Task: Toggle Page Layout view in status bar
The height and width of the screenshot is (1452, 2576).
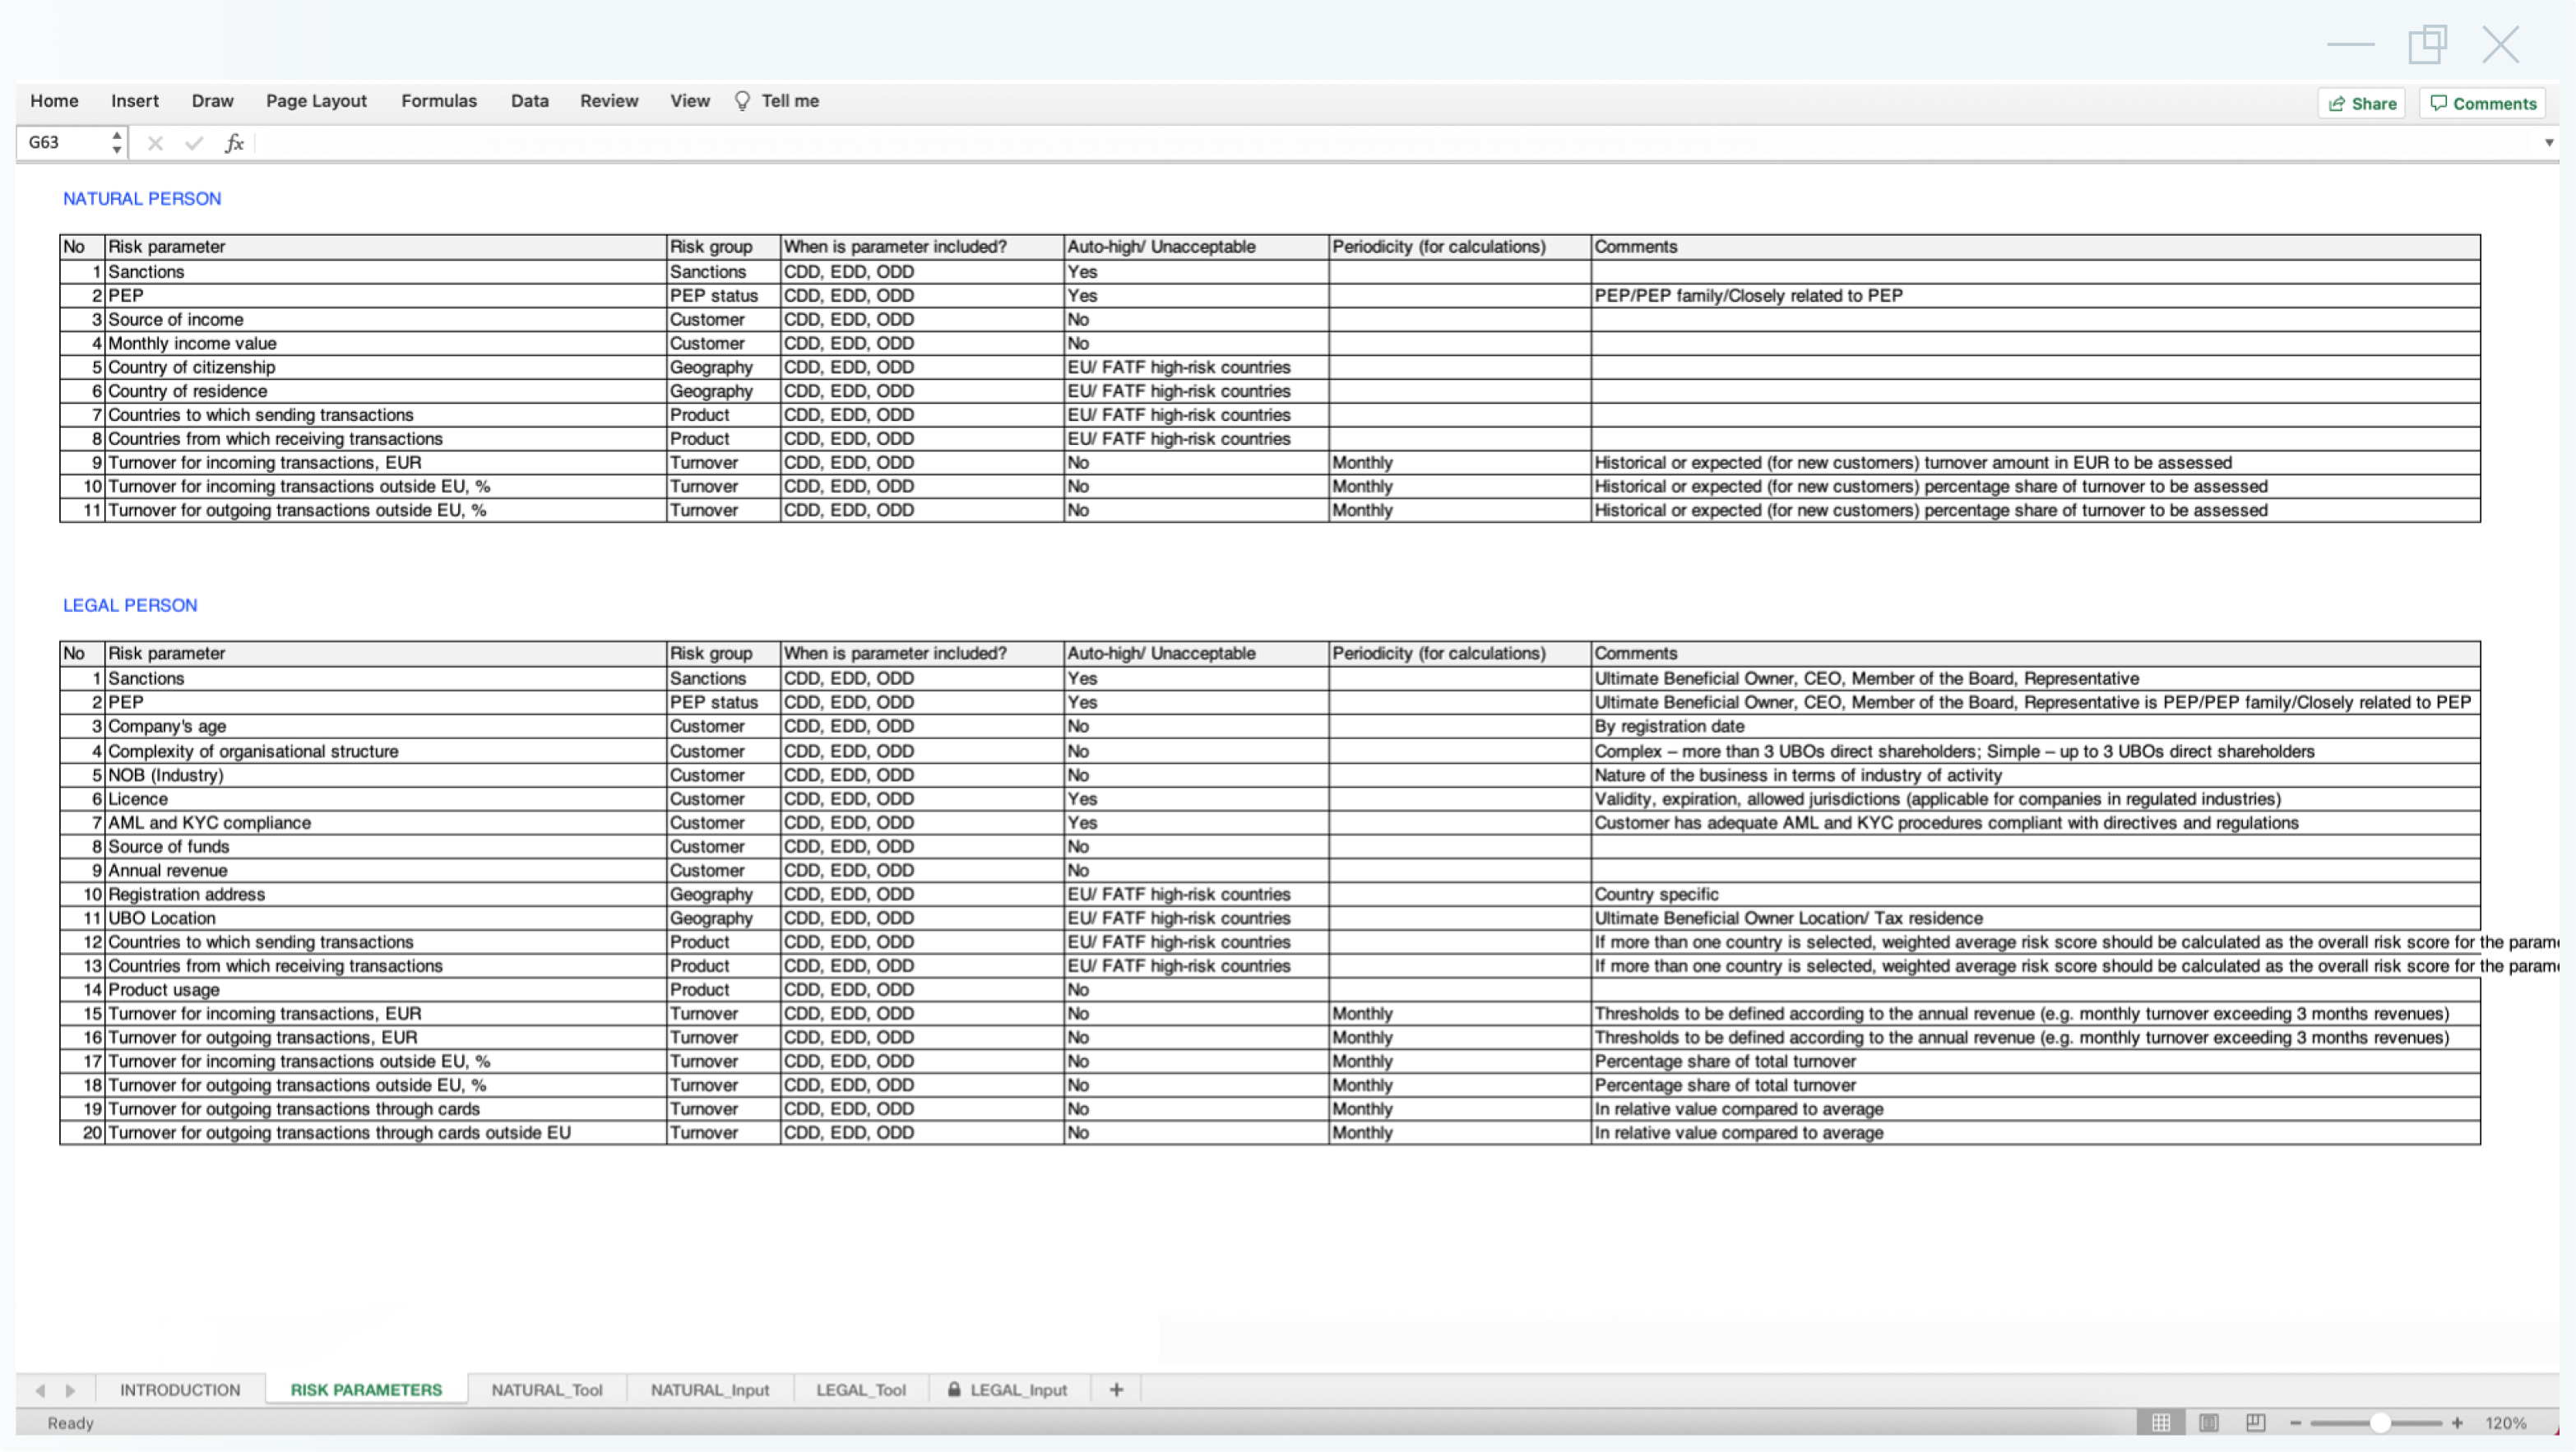Action: pos(2209,1422)
